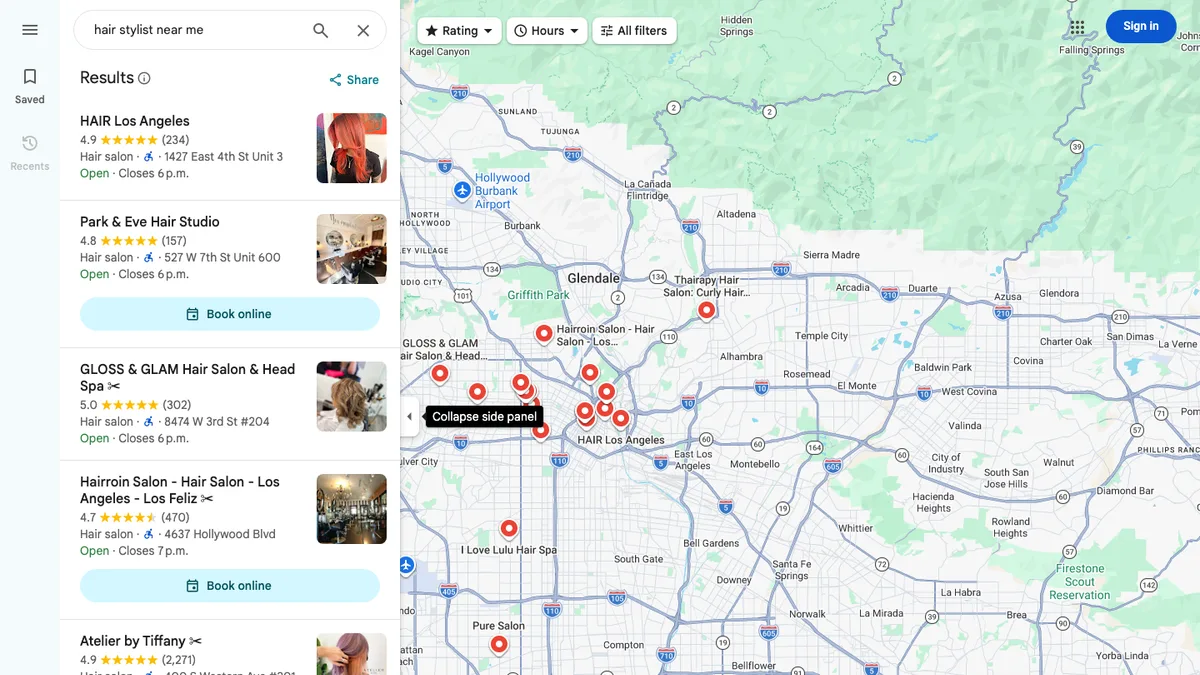Click the Firestone Scout Reservation label
The image size is (1200, 675).
click(x=1080, y=582)
